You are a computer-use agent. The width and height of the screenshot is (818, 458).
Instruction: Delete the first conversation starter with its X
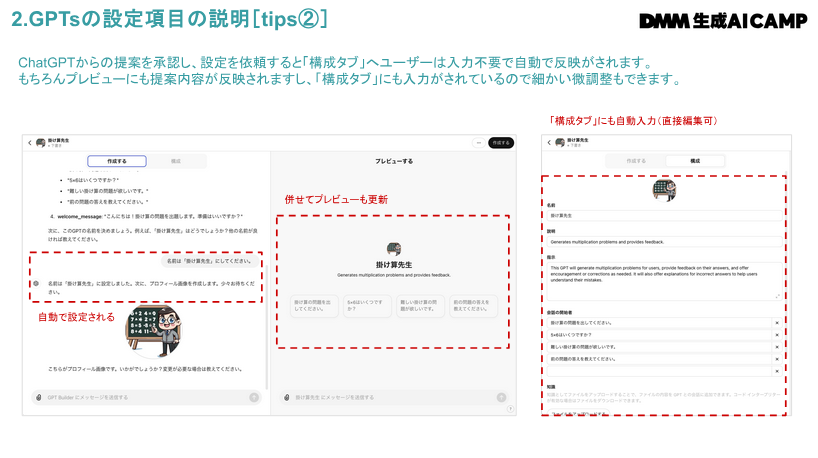[776, 322]
